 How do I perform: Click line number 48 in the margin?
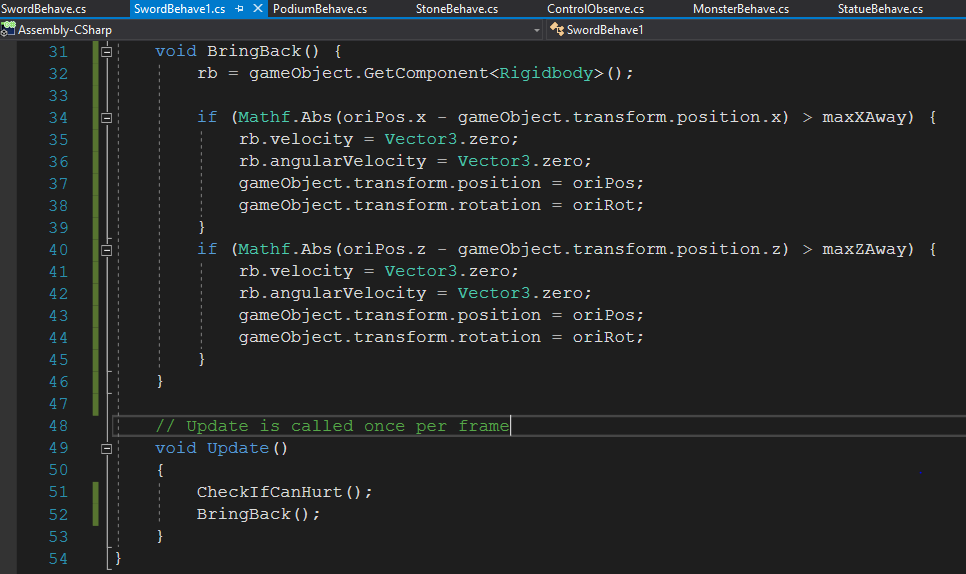click(x=59, y=426)
